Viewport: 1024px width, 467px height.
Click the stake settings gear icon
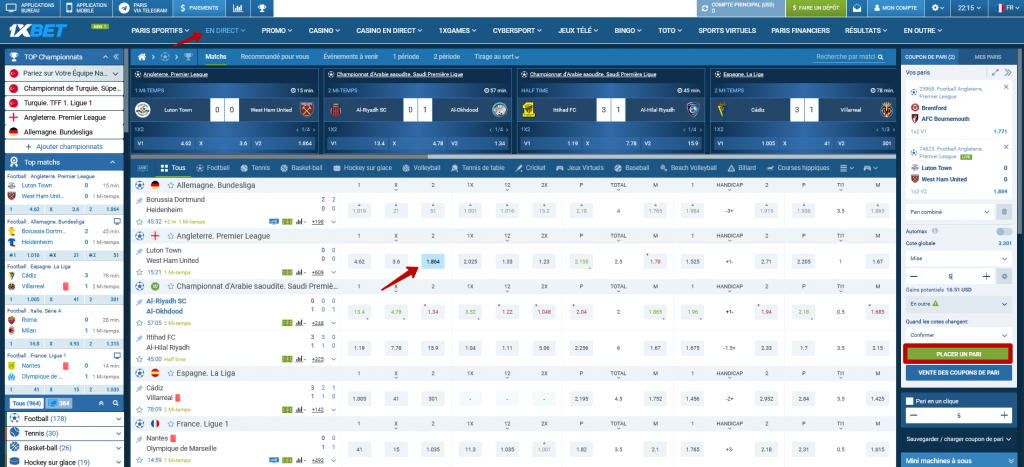1004,275
